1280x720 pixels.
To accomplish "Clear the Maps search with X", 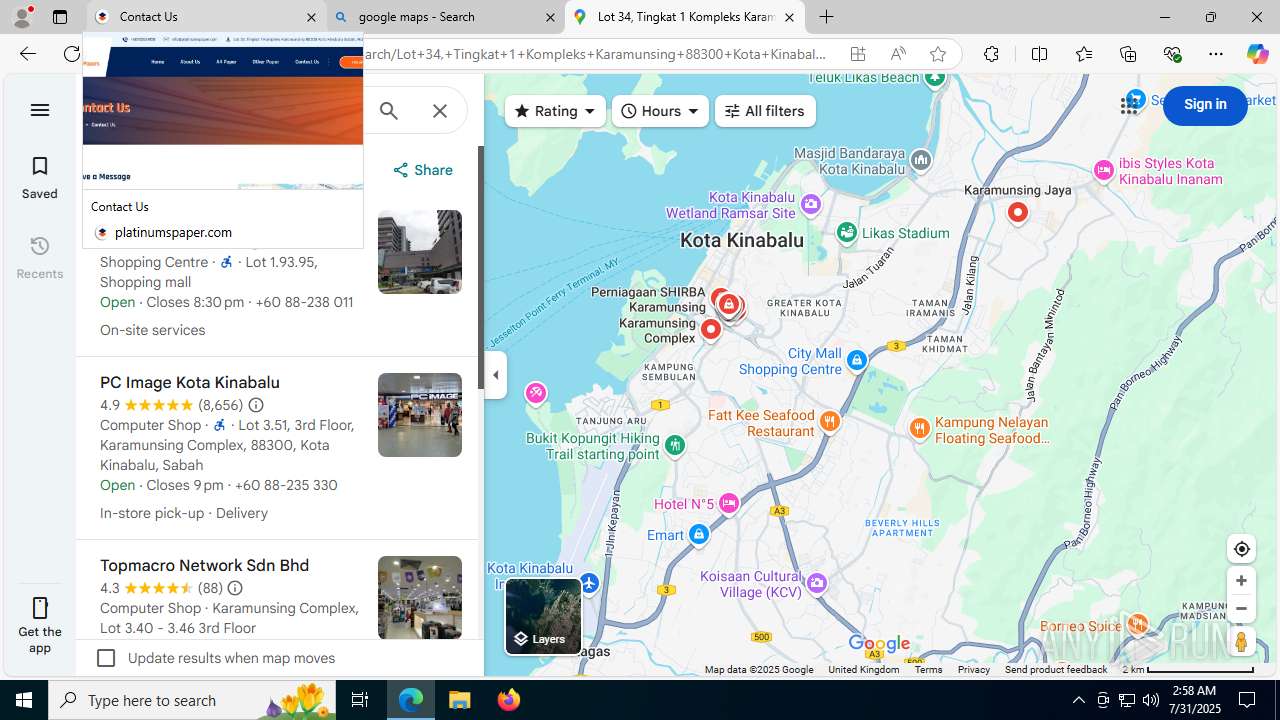I will click(440, 111).
